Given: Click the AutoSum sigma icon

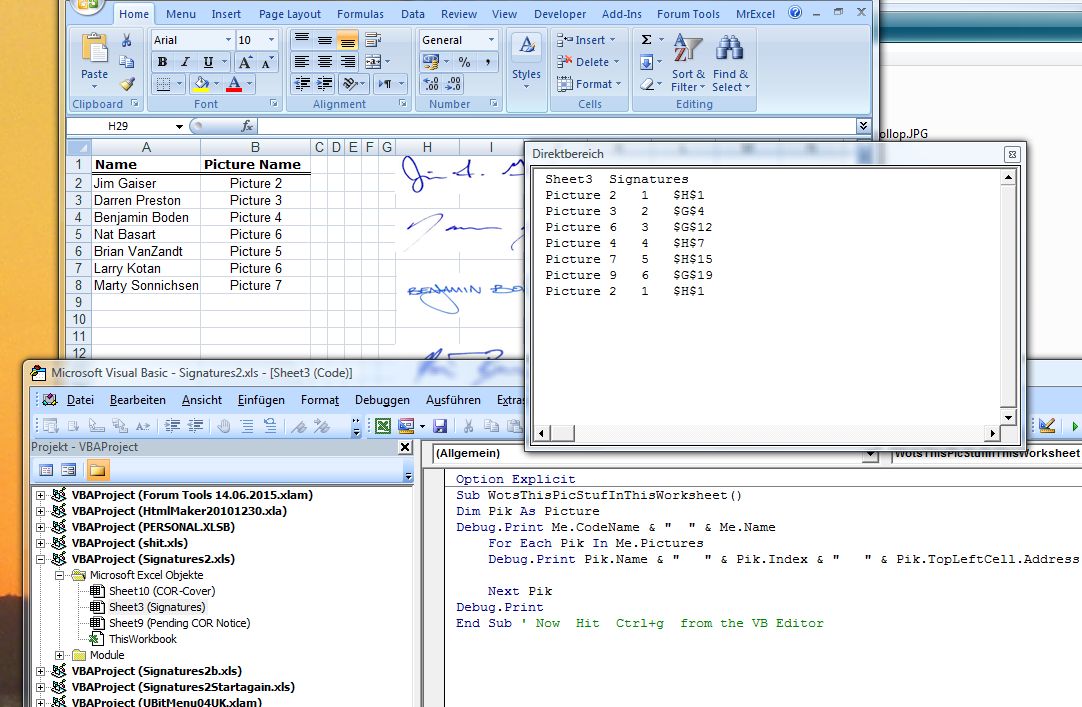Looking at the screenshot, I should 647,40.
